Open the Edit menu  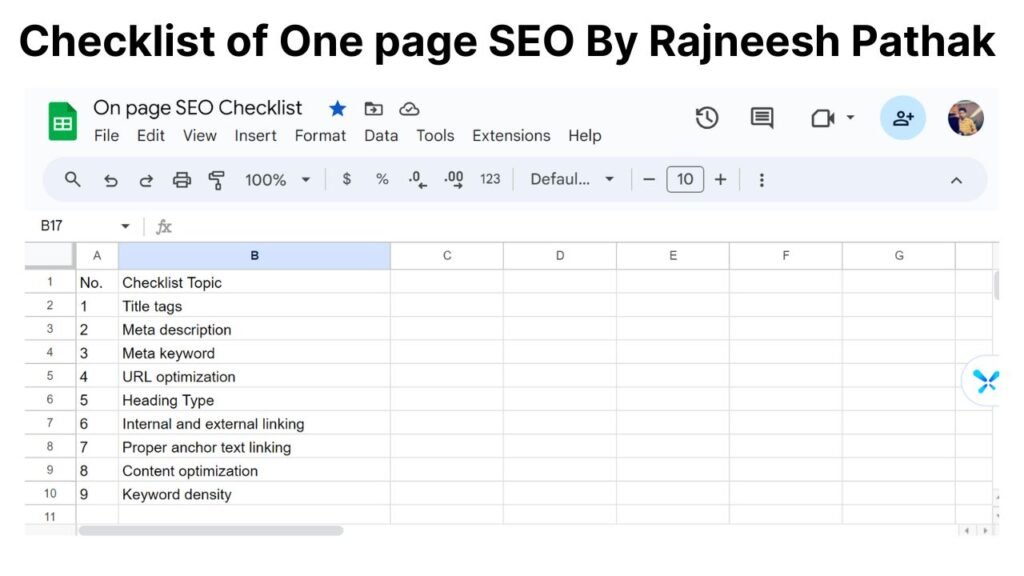(151, 136)
